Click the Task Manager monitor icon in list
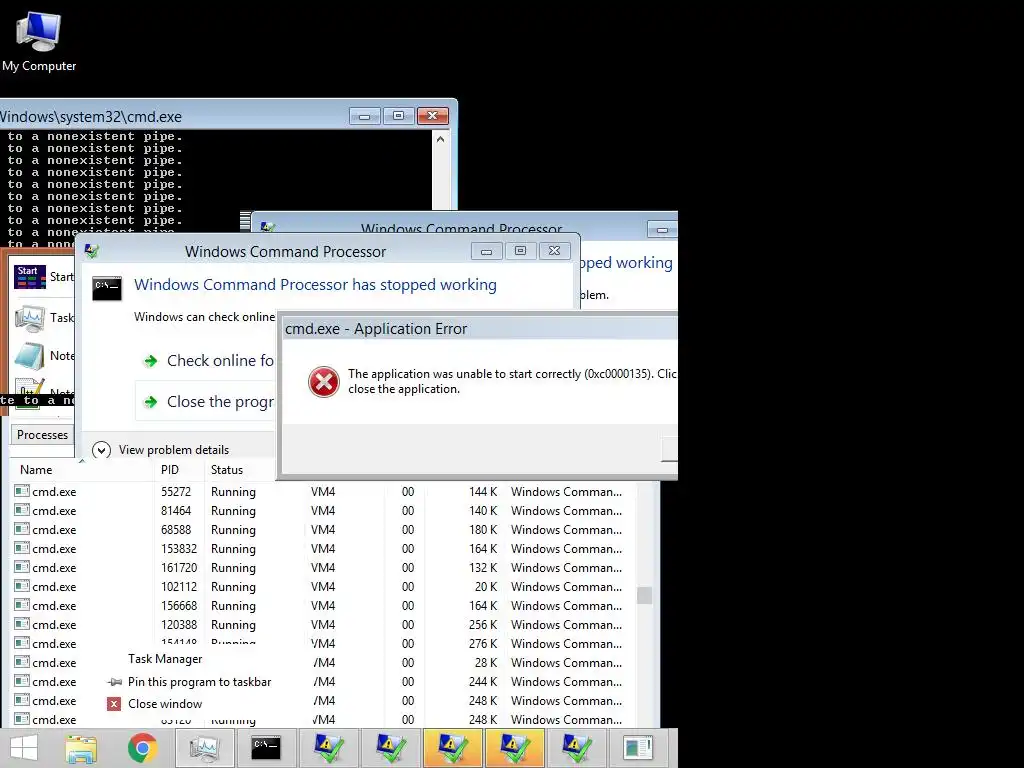The height and width of the screenshot is (768, 1024). [x=30, y=318]
